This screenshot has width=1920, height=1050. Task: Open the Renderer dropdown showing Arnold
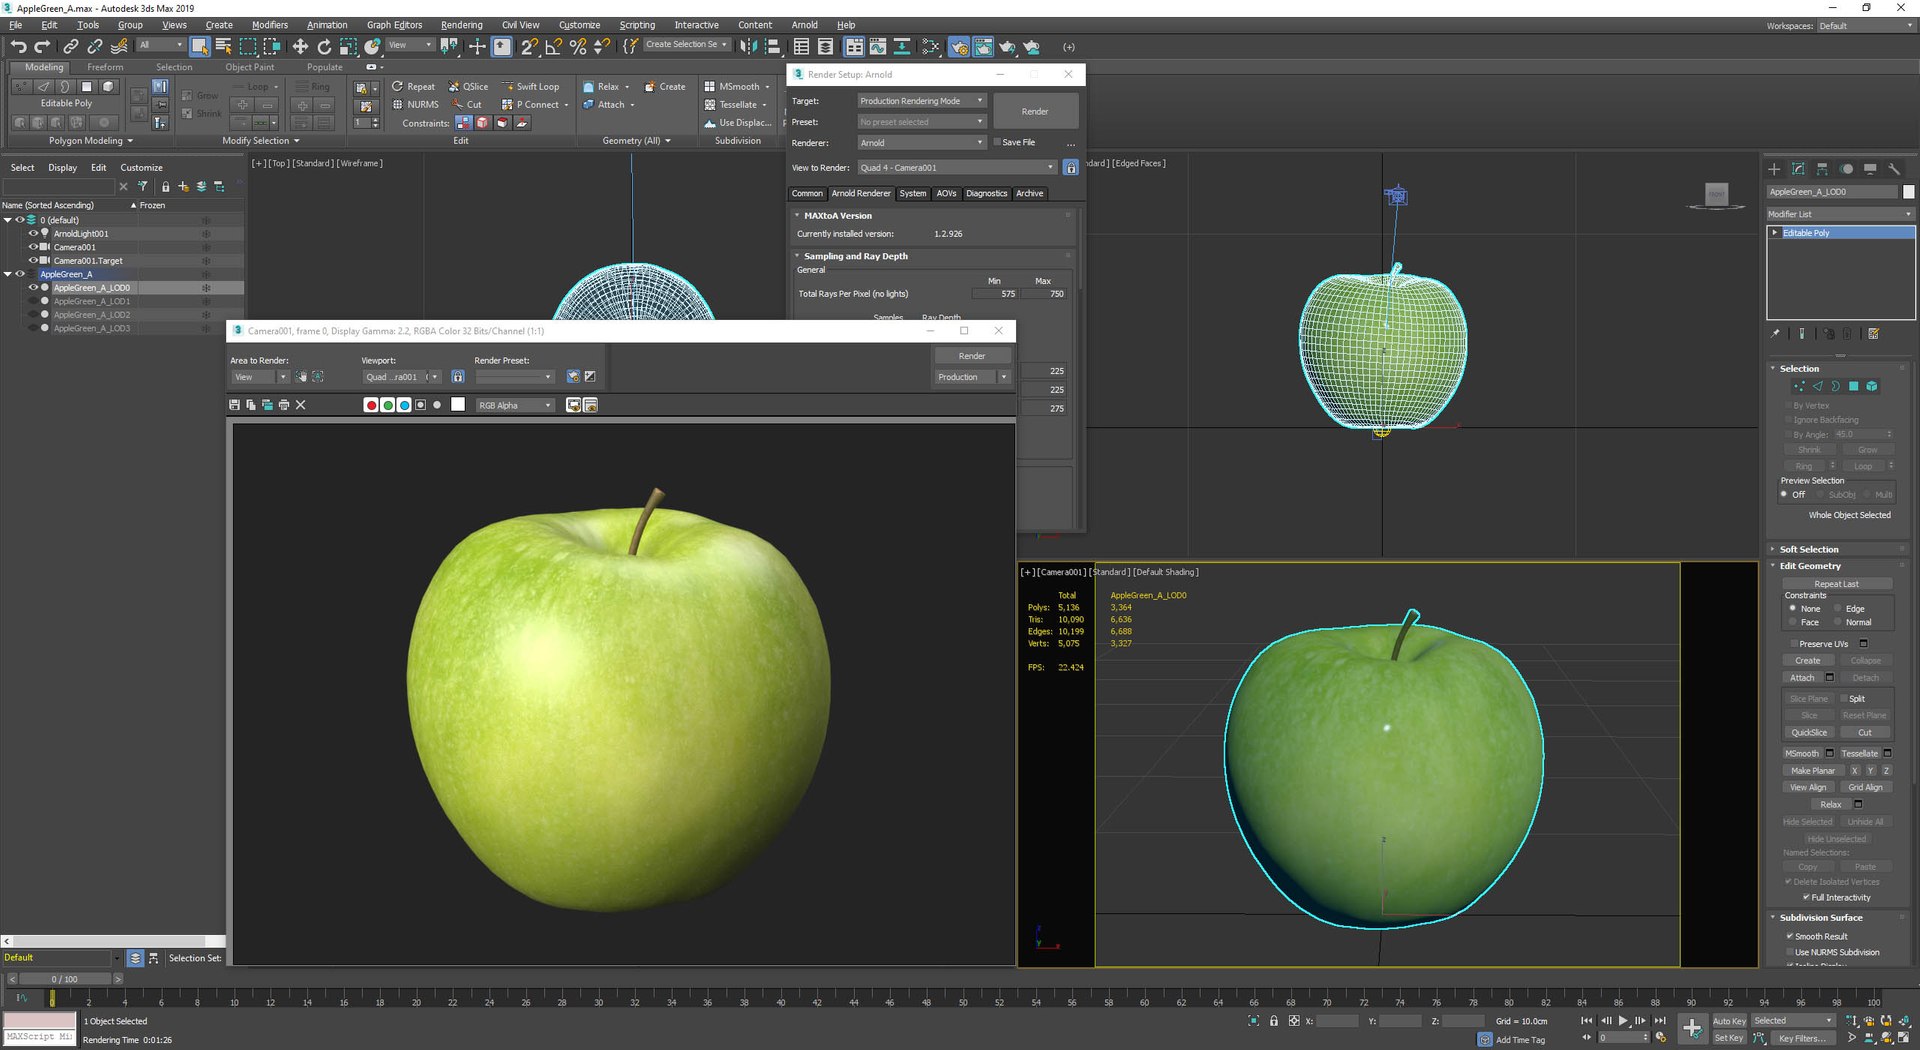pos(922,143)
